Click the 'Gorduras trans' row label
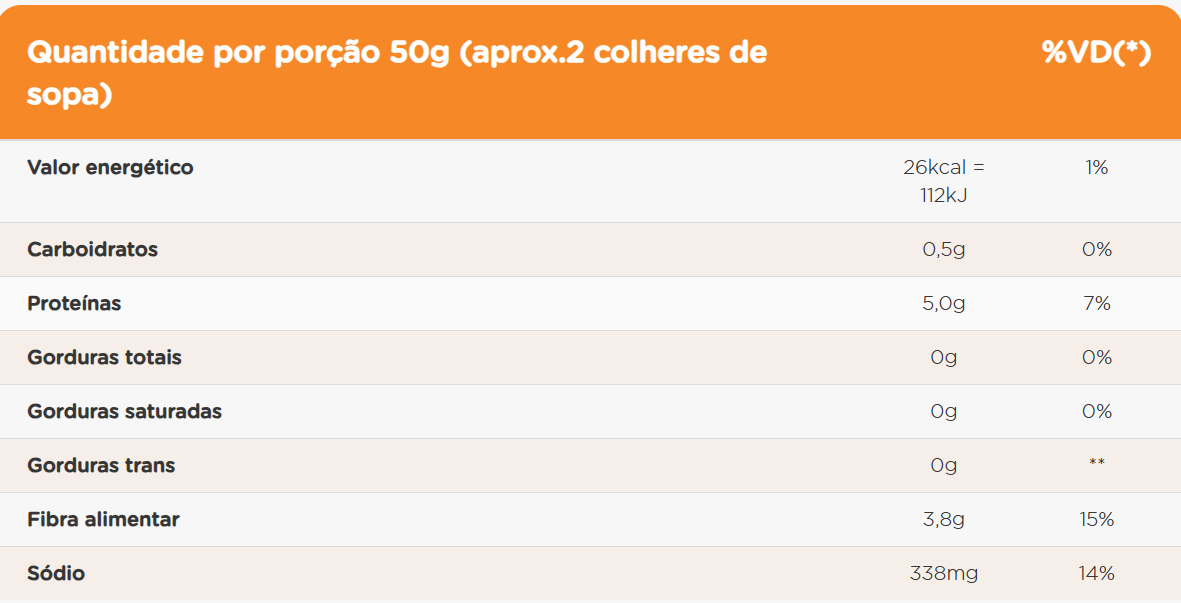The width and height of the screenshot is (1181, 603). [x=101, y=466]
